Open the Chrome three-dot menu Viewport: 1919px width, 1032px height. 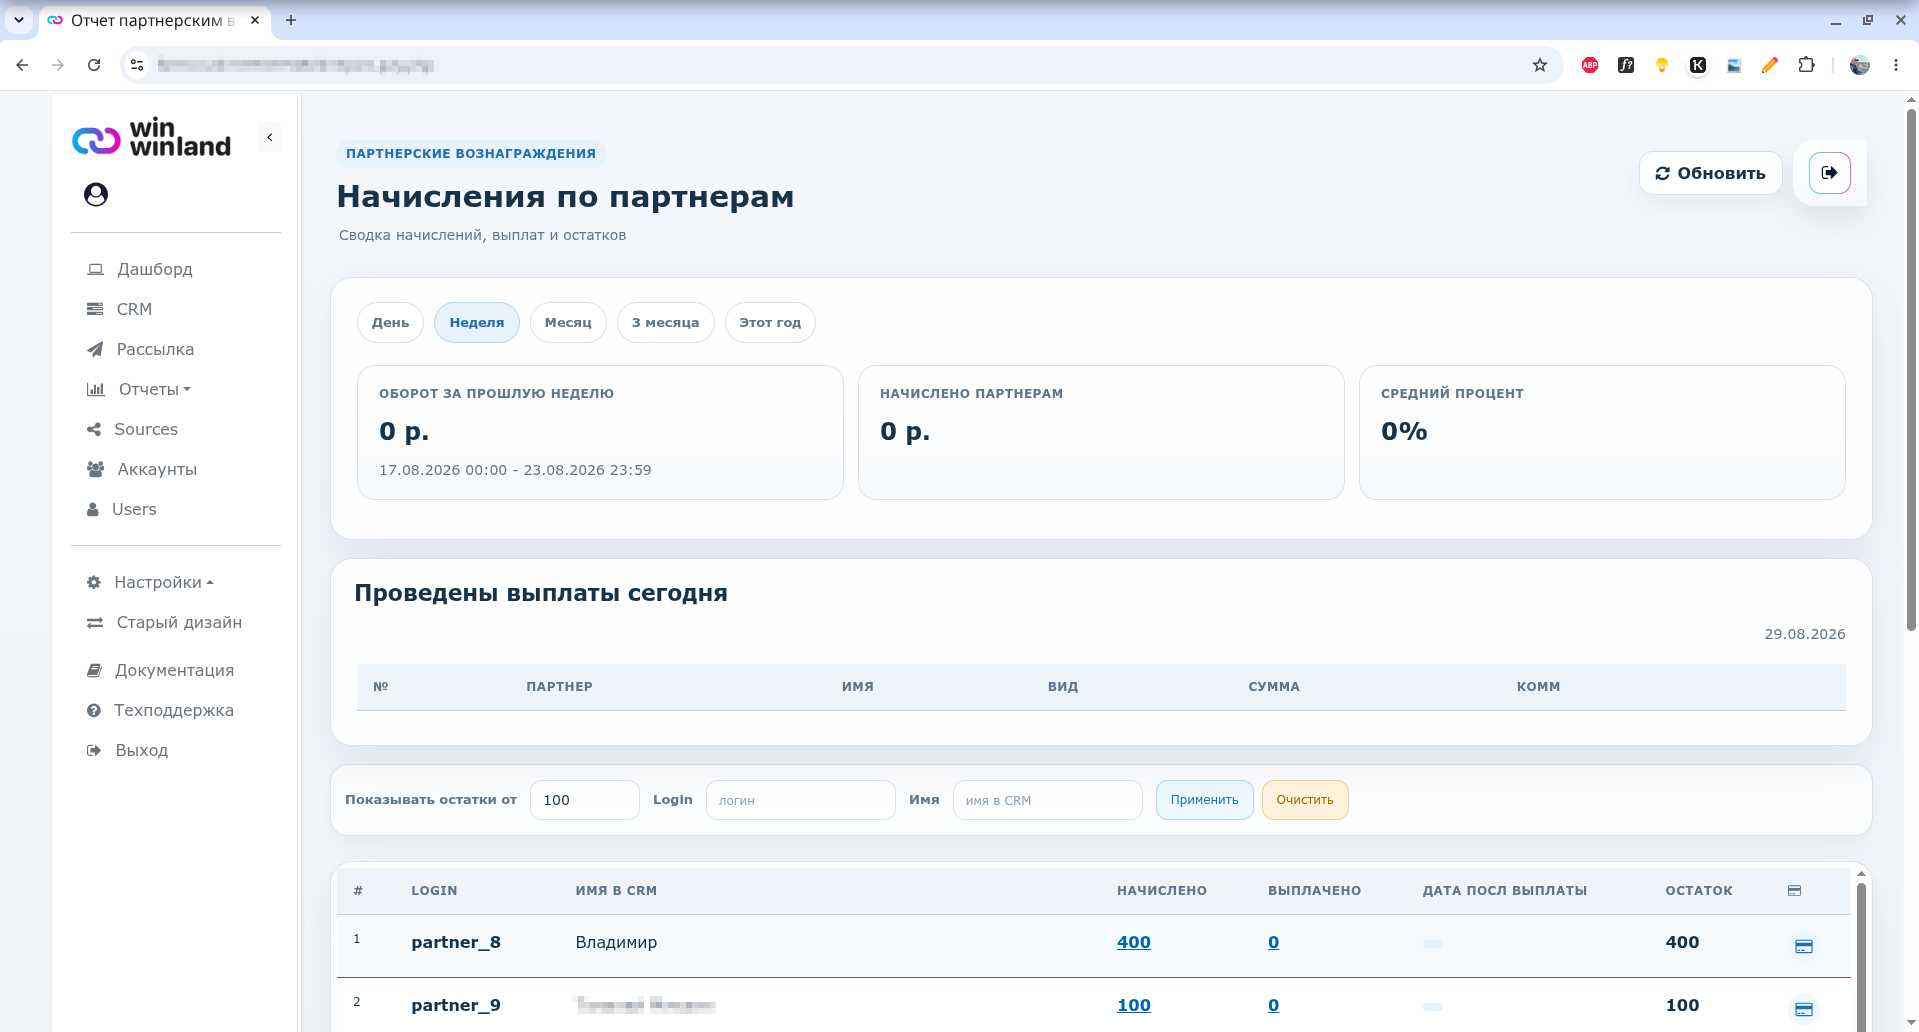coord(1896,65)
